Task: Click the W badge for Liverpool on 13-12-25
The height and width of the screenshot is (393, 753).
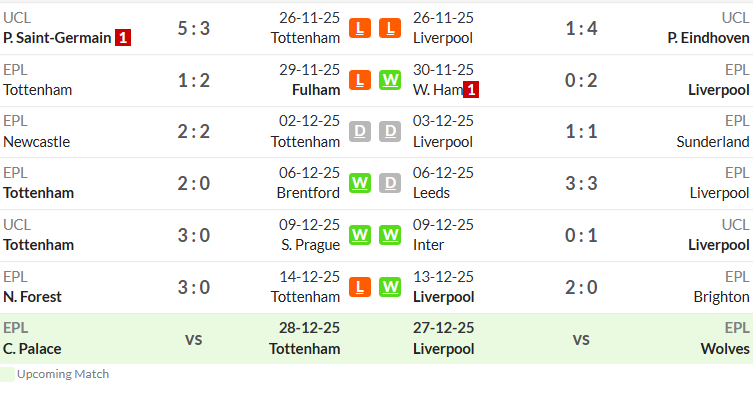Action: (390, 287)
